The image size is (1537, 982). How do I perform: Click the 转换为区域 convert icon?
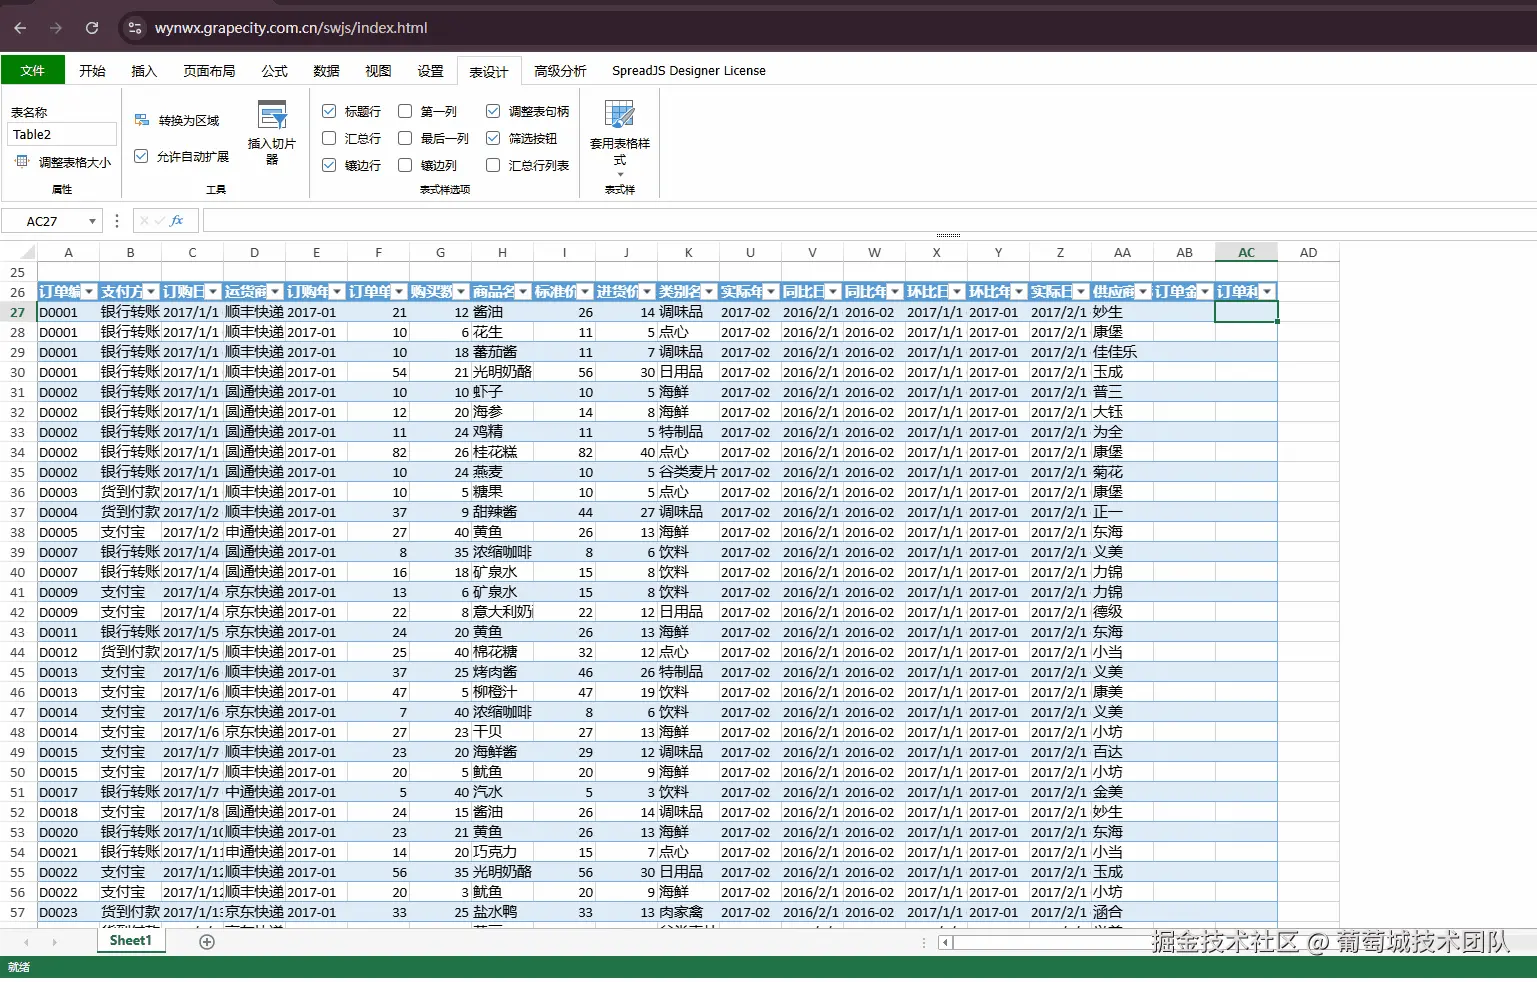(x=142, y=120)
